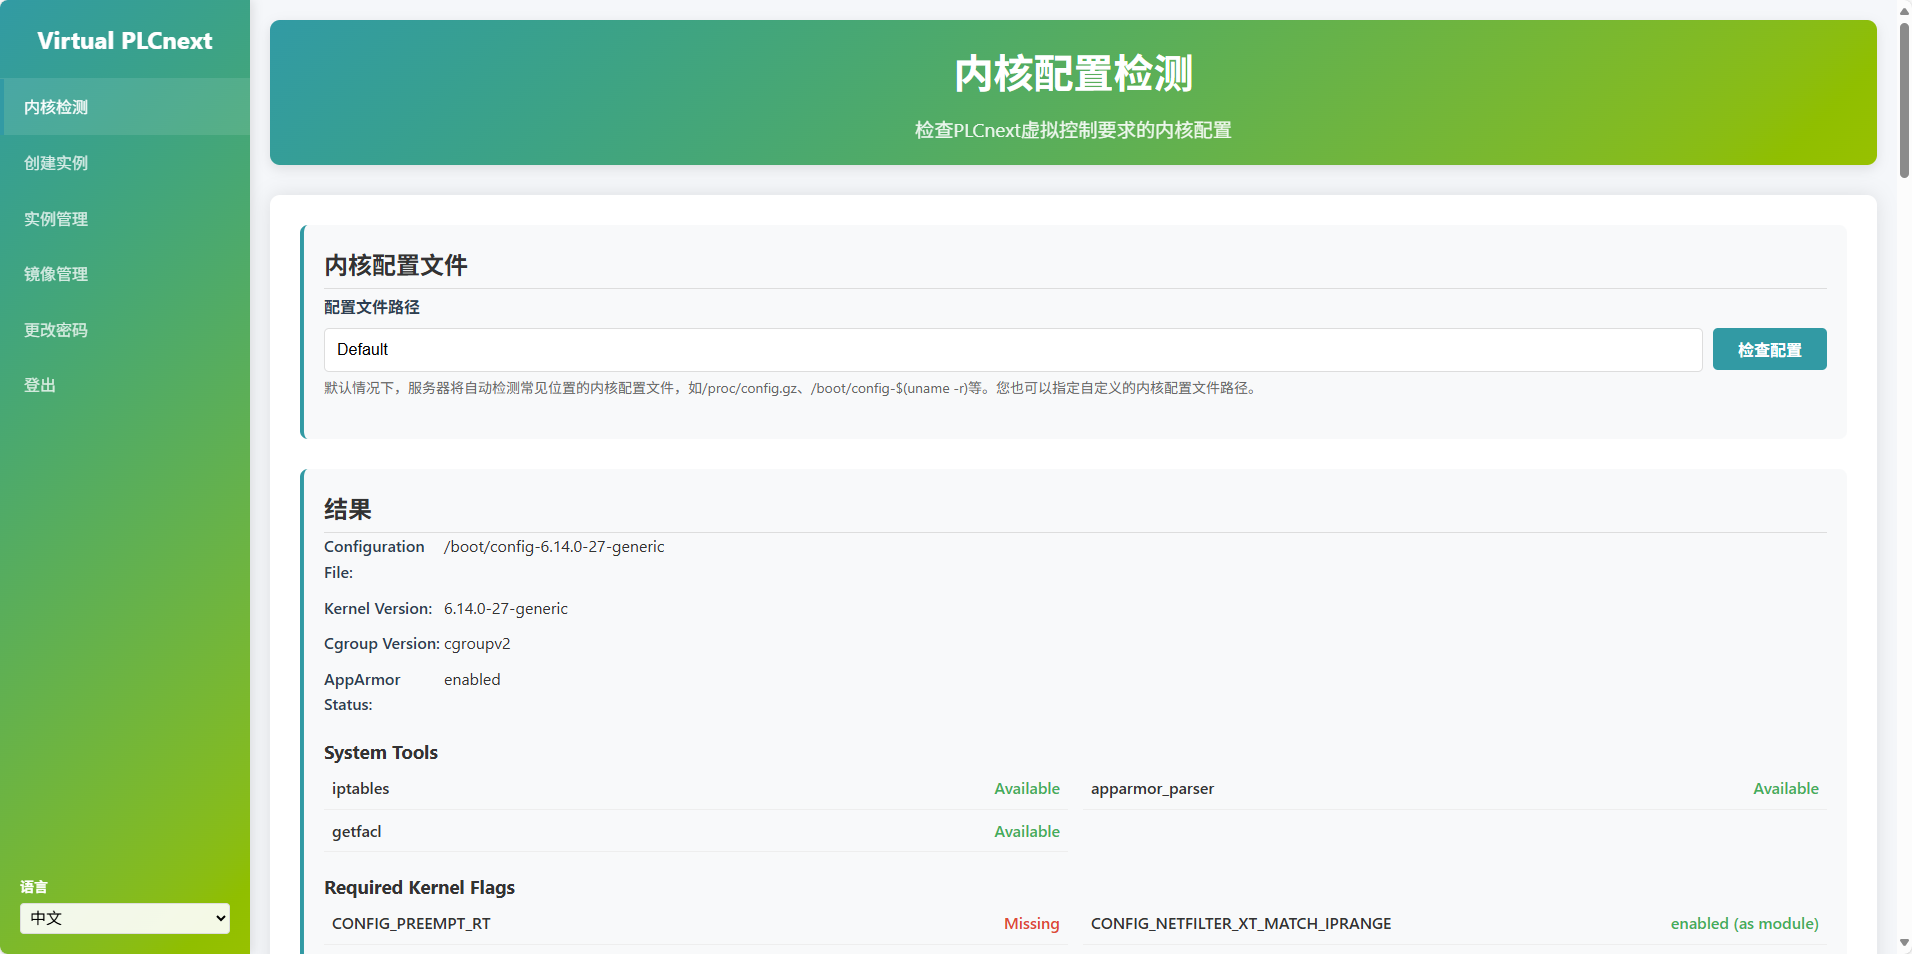Click the page vertical scrollbar thumb

coord(1904,100)
